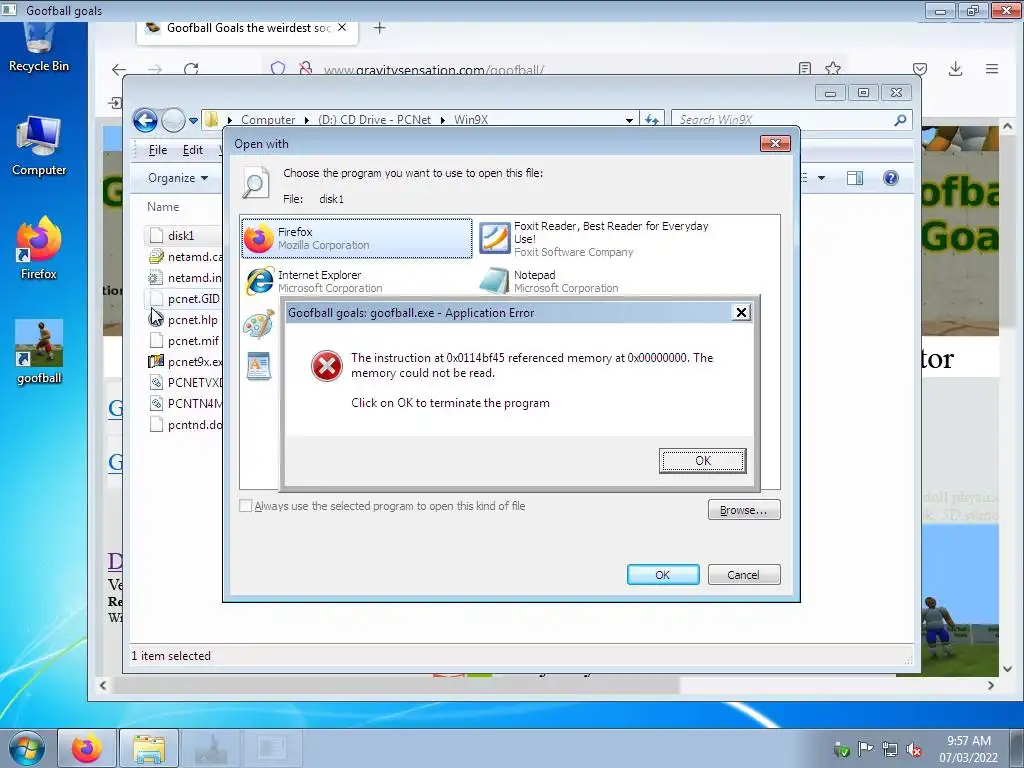Toggle Firefox reader view
1024x768 pixels.
point(805,69)
